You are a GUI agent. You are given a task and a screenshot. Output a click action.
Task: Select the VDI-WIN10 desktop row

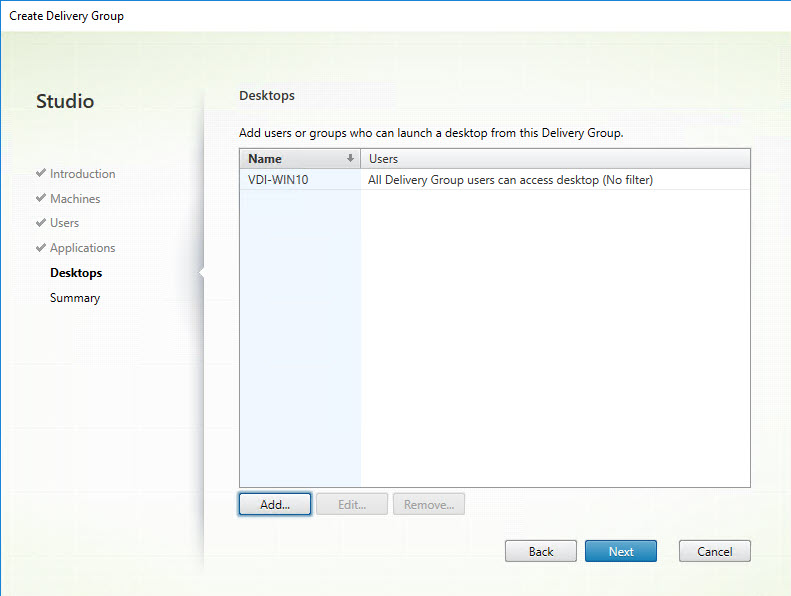pyautogui.click(x=278, y=180)
